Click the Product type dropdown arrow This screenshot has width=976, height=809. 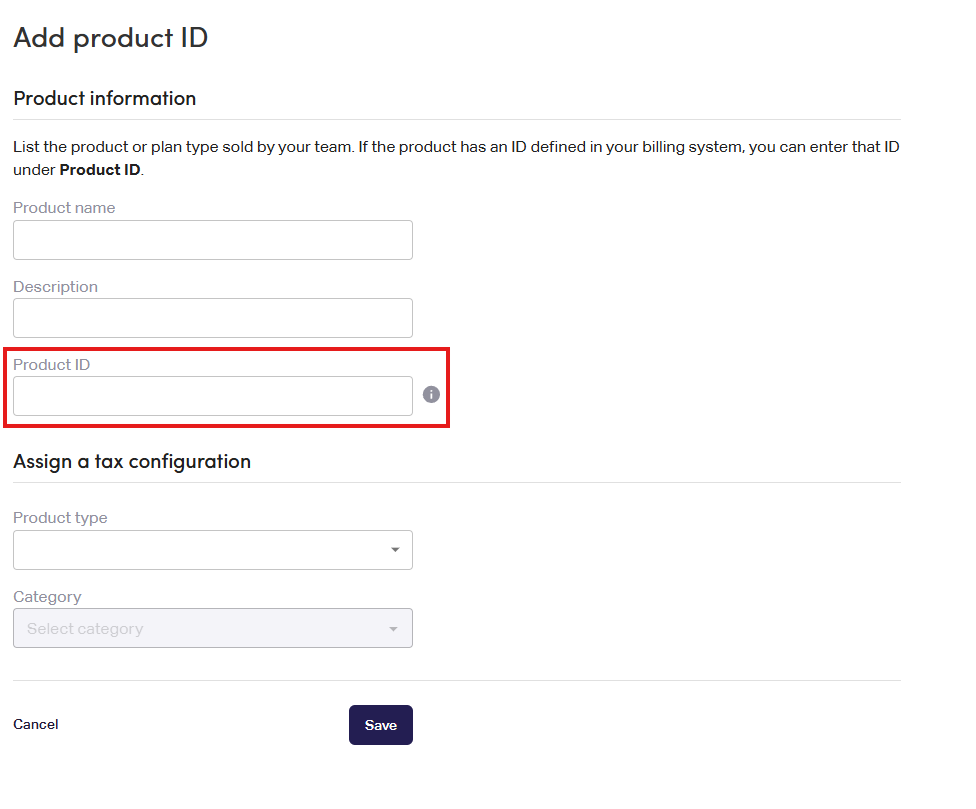click(x=395, y=550)
